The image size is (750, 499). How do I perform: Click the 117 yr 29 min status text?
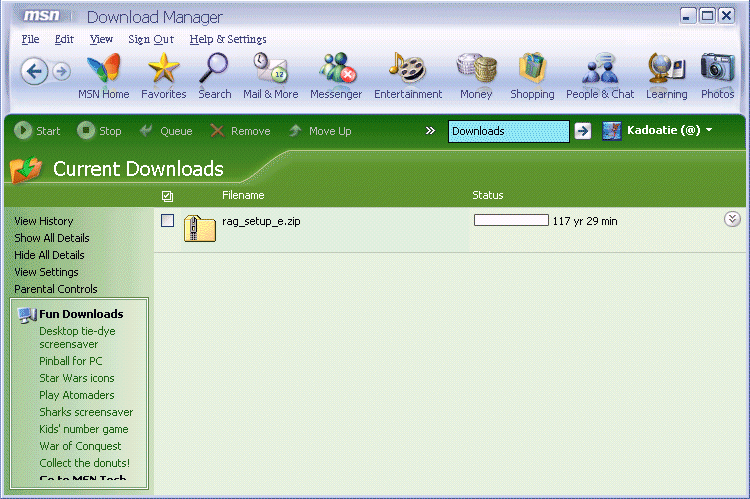585,221
